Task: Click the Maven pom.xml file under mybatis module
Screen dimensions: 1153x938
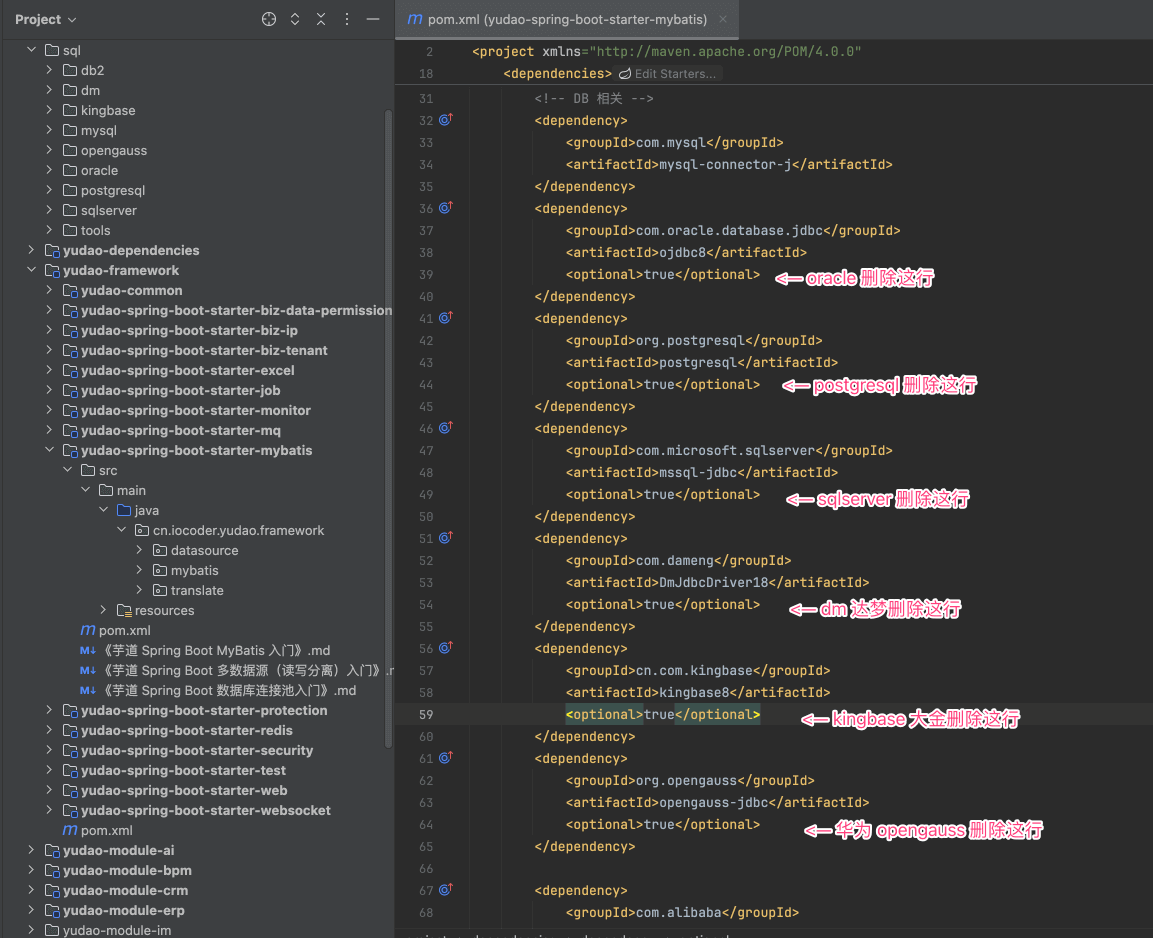Action: pyautogui.click(x=124, y=630)
